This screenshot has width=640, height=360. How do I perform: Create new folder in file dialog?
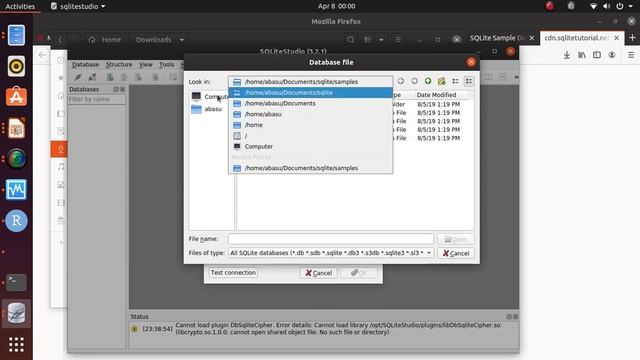point(441,81)
